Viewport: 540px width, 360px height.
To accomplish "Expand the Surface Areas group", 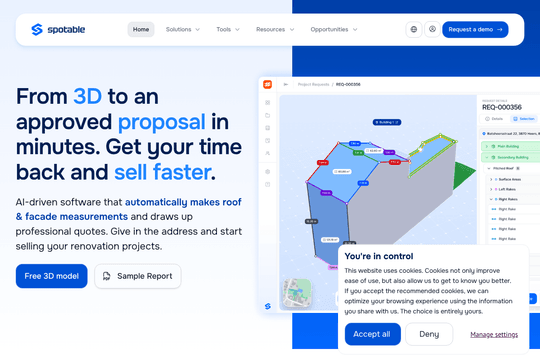I will (491, 179).
